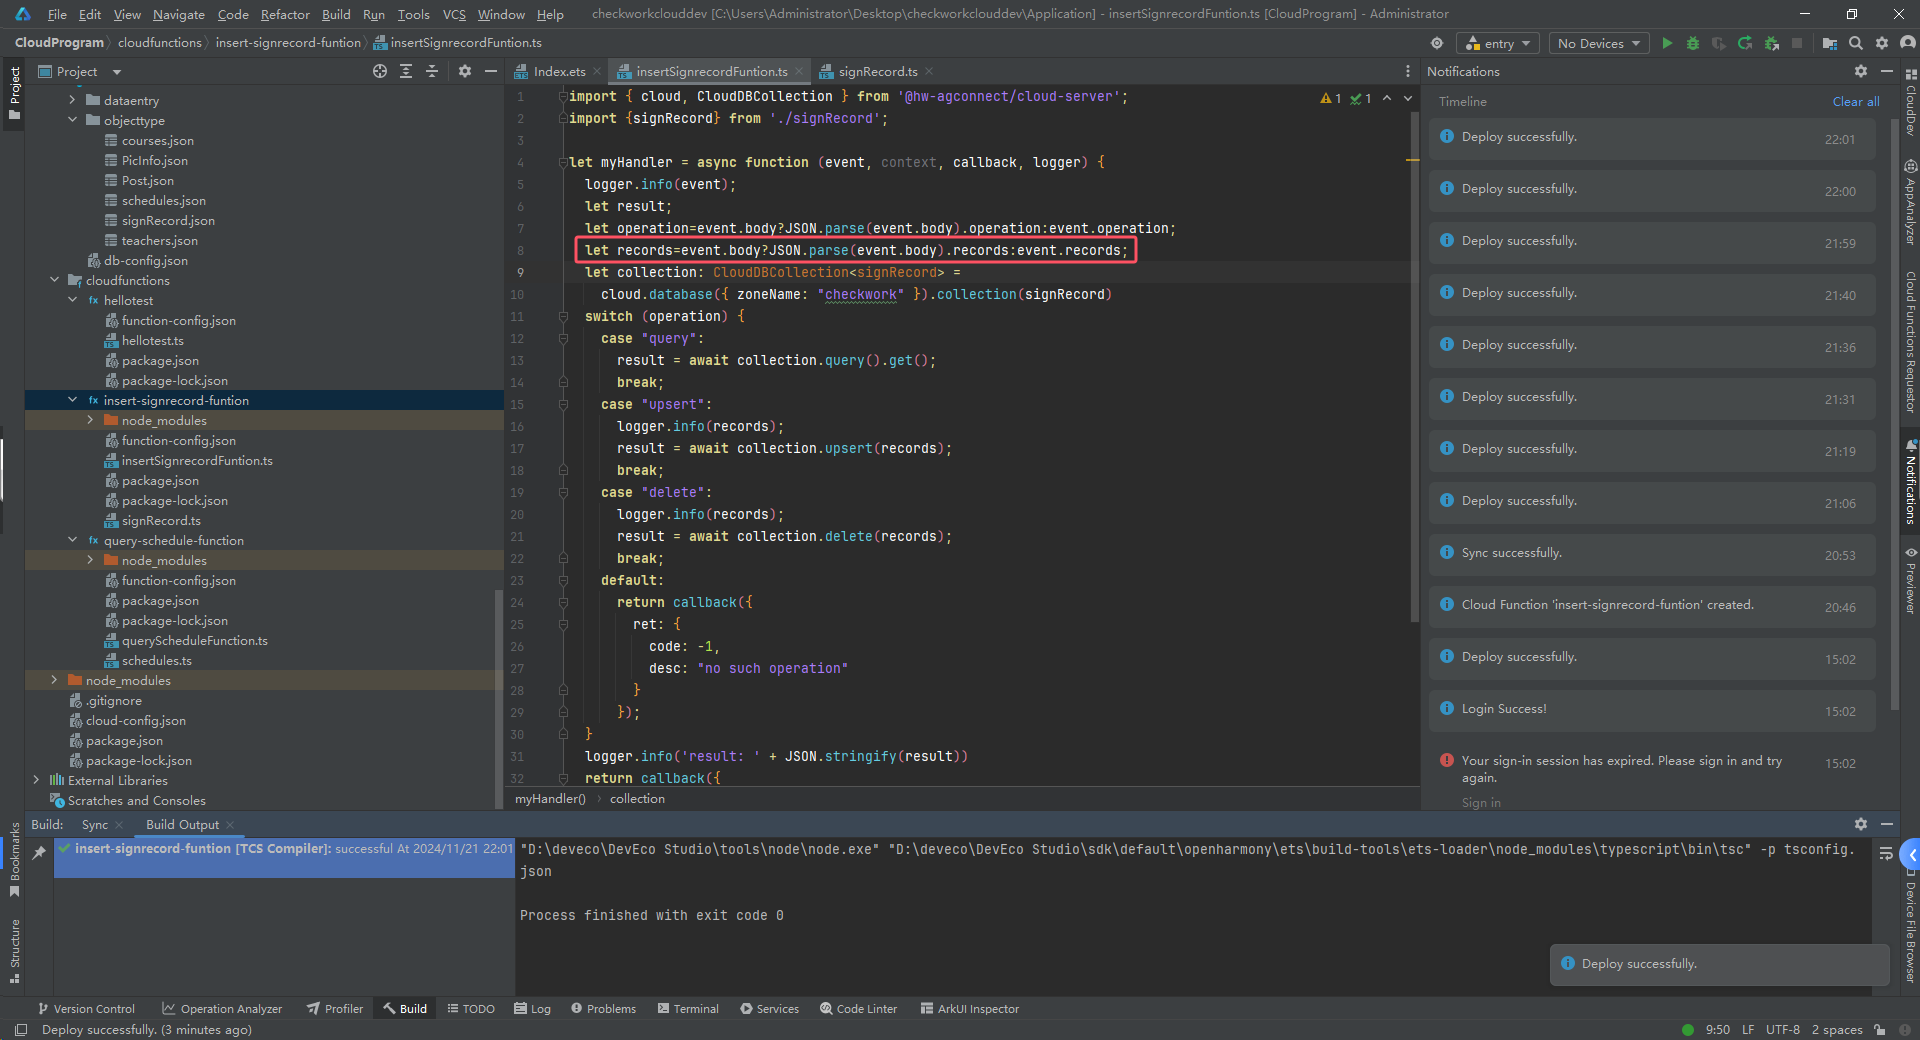Open Version Control tool window
The height and width of the screenshot is (1040, 1920).
86,1008
